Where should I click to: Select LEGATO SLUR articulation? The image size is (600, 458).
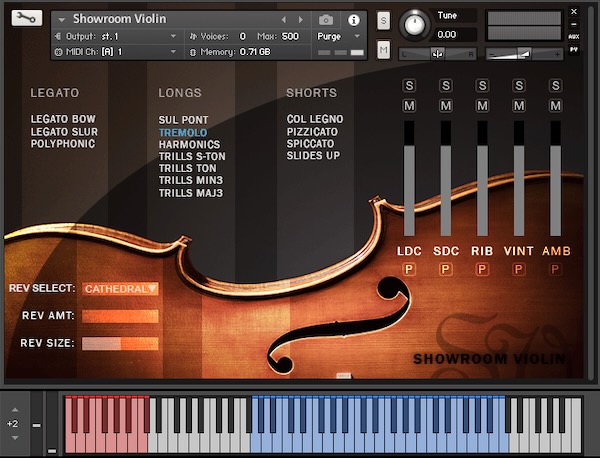(x=64, y=132)
